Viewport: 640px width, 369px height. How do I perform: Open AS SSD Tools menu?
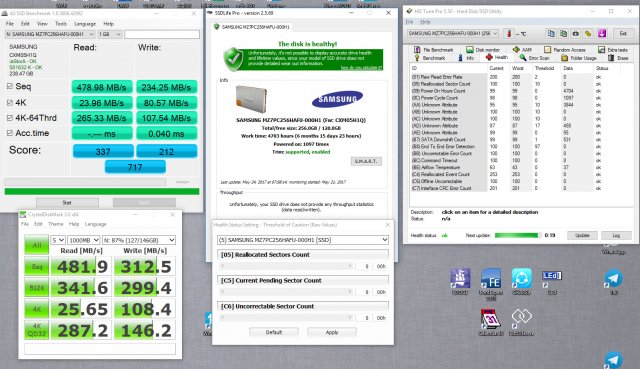pyautogui.click(x=61, y=24)
